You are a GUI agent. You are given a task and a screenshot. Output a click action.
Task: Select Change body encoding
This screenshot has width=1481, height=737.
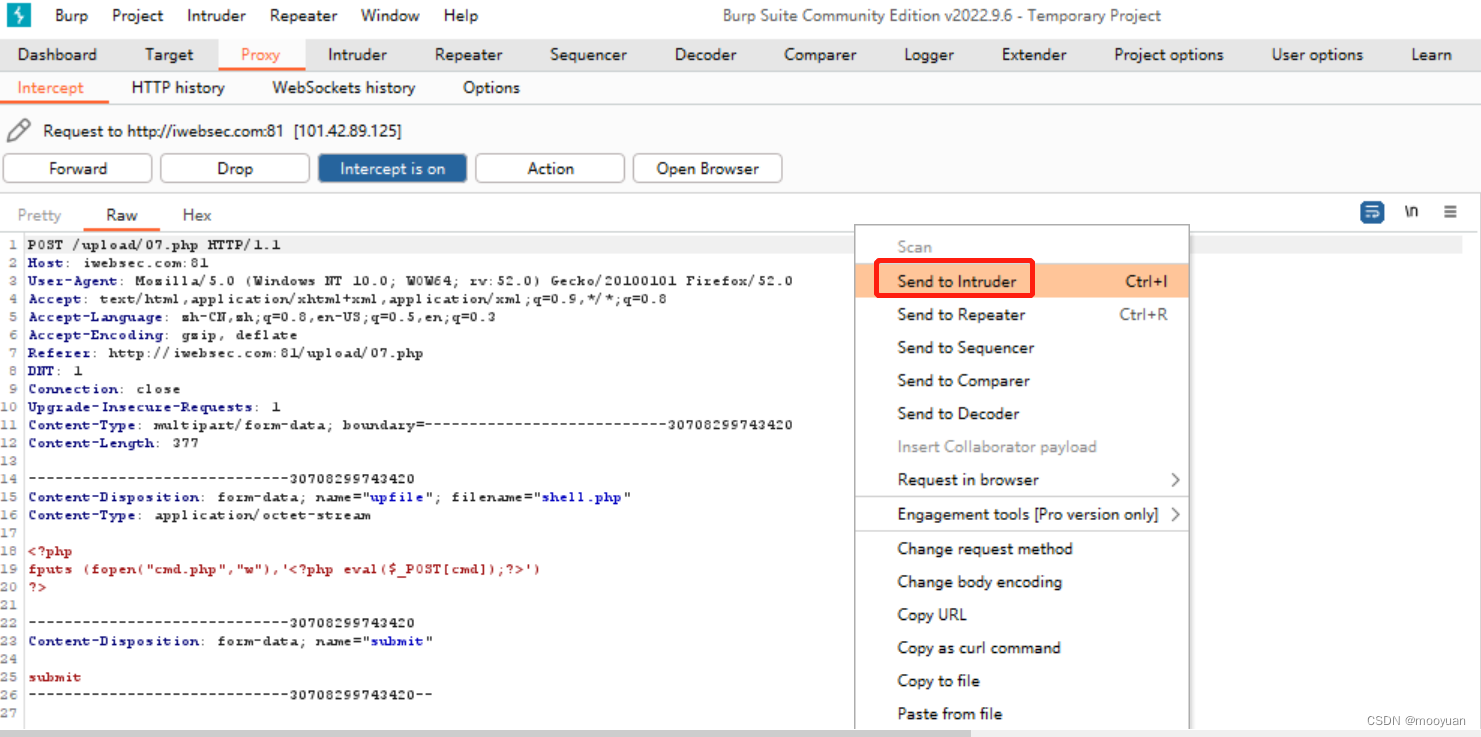tap(1022, 581)
